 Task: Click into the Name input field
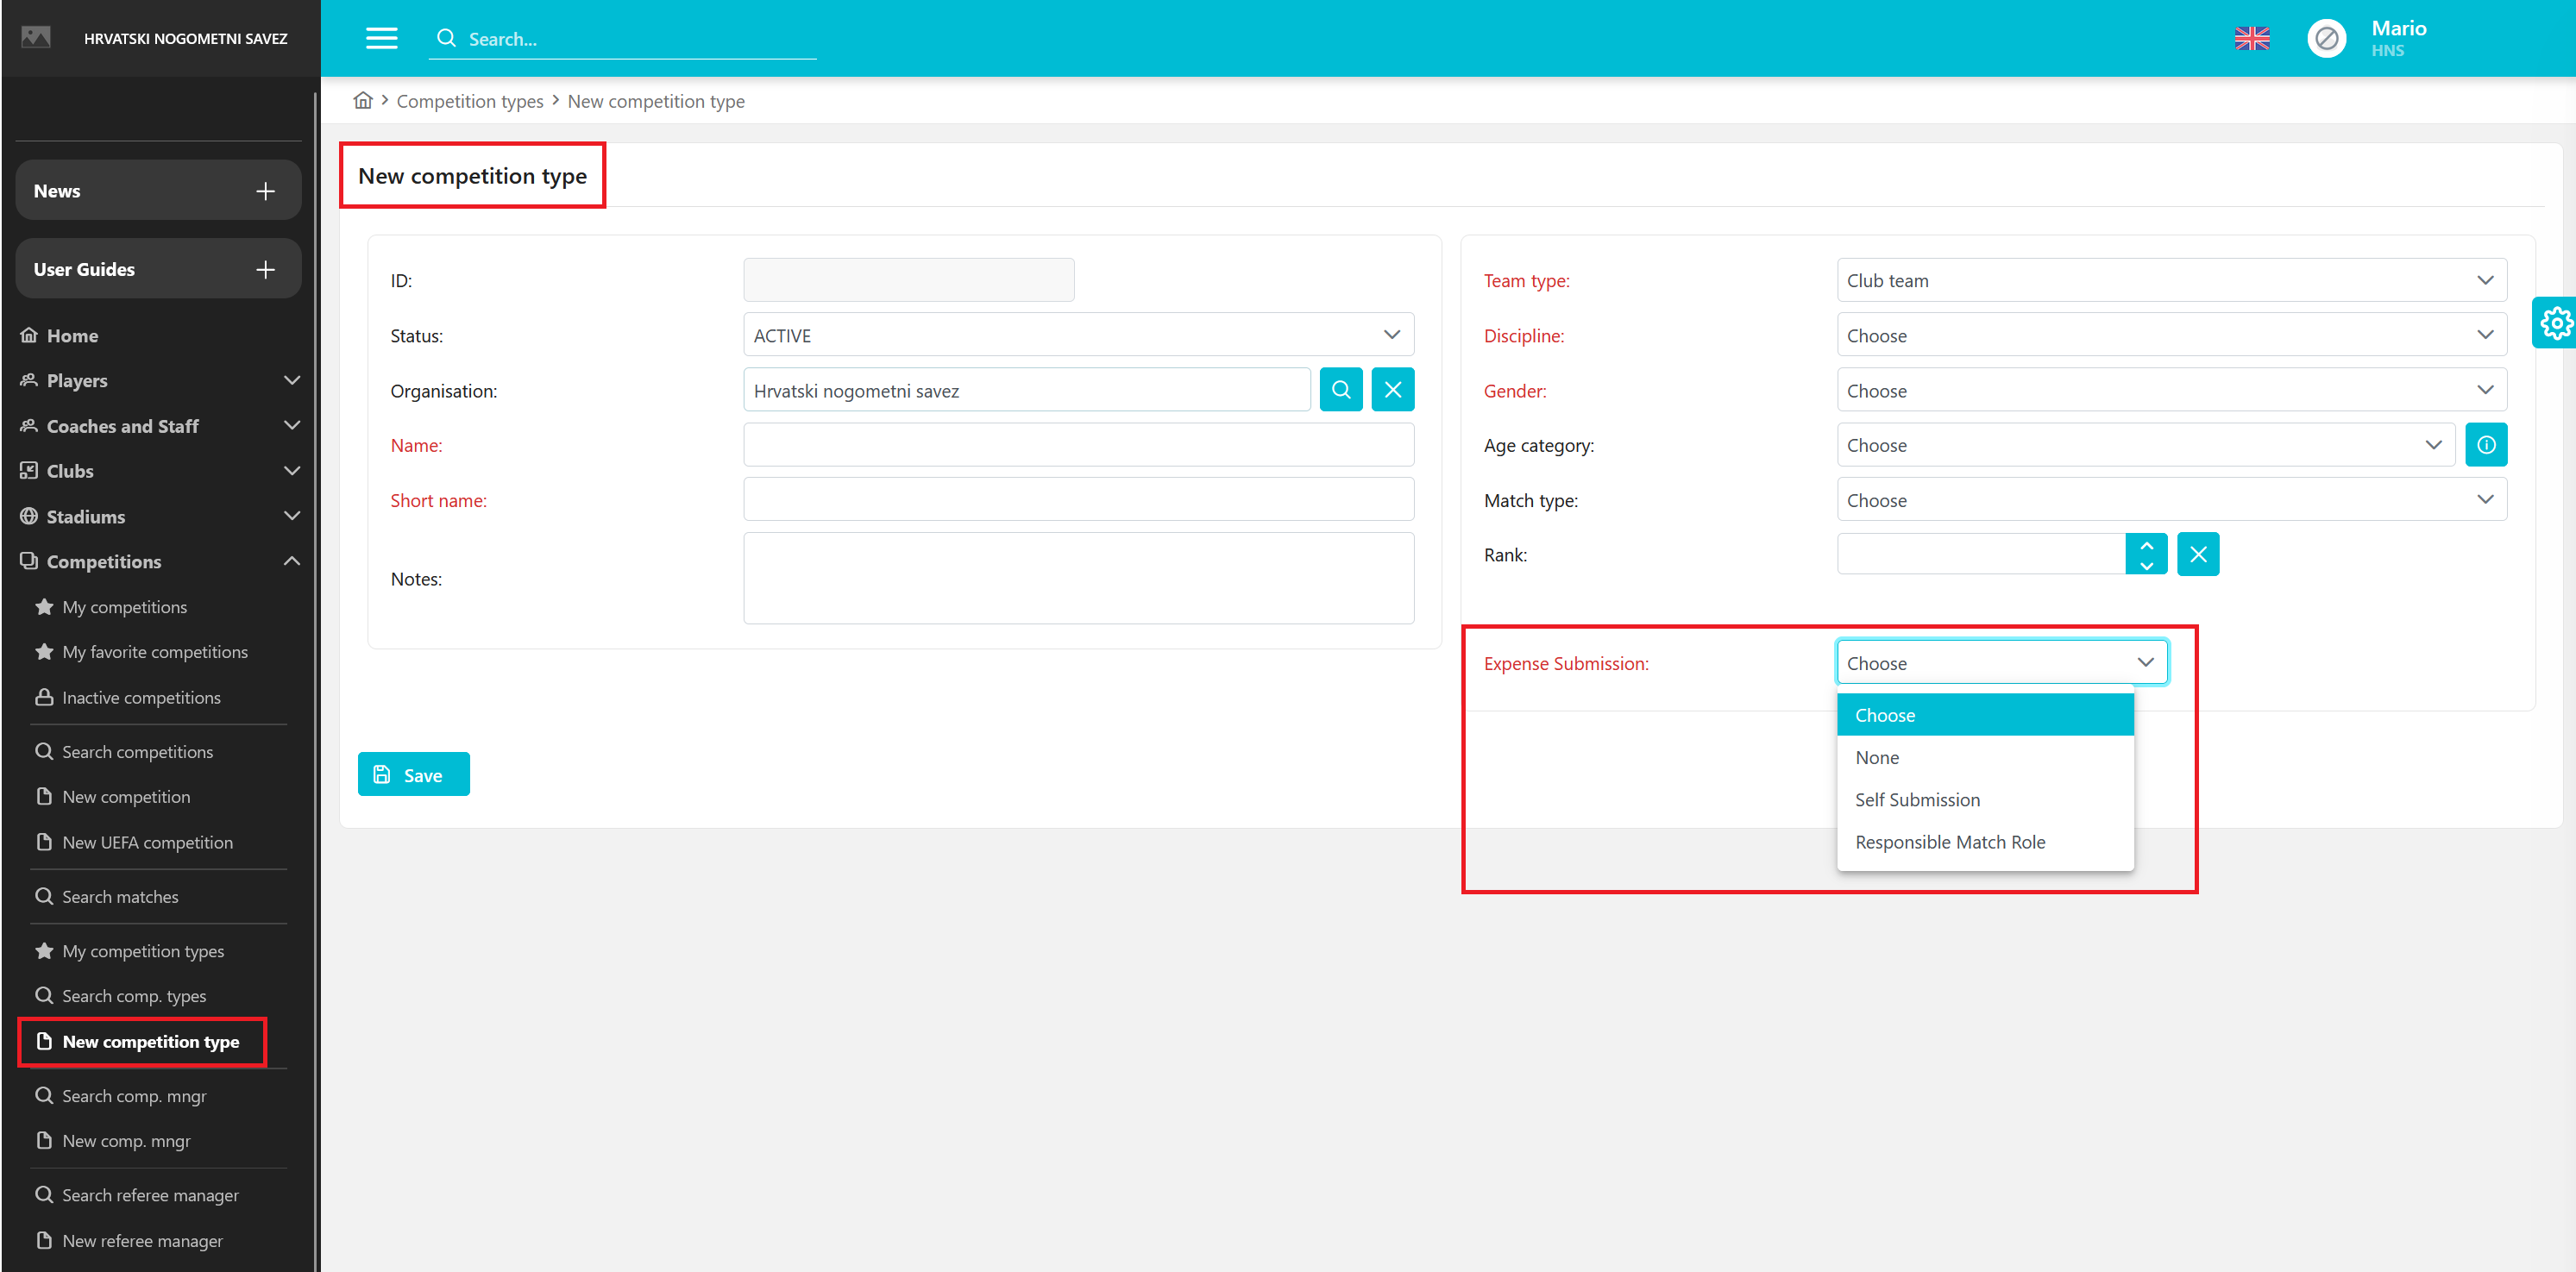(x=1077, y=445)
